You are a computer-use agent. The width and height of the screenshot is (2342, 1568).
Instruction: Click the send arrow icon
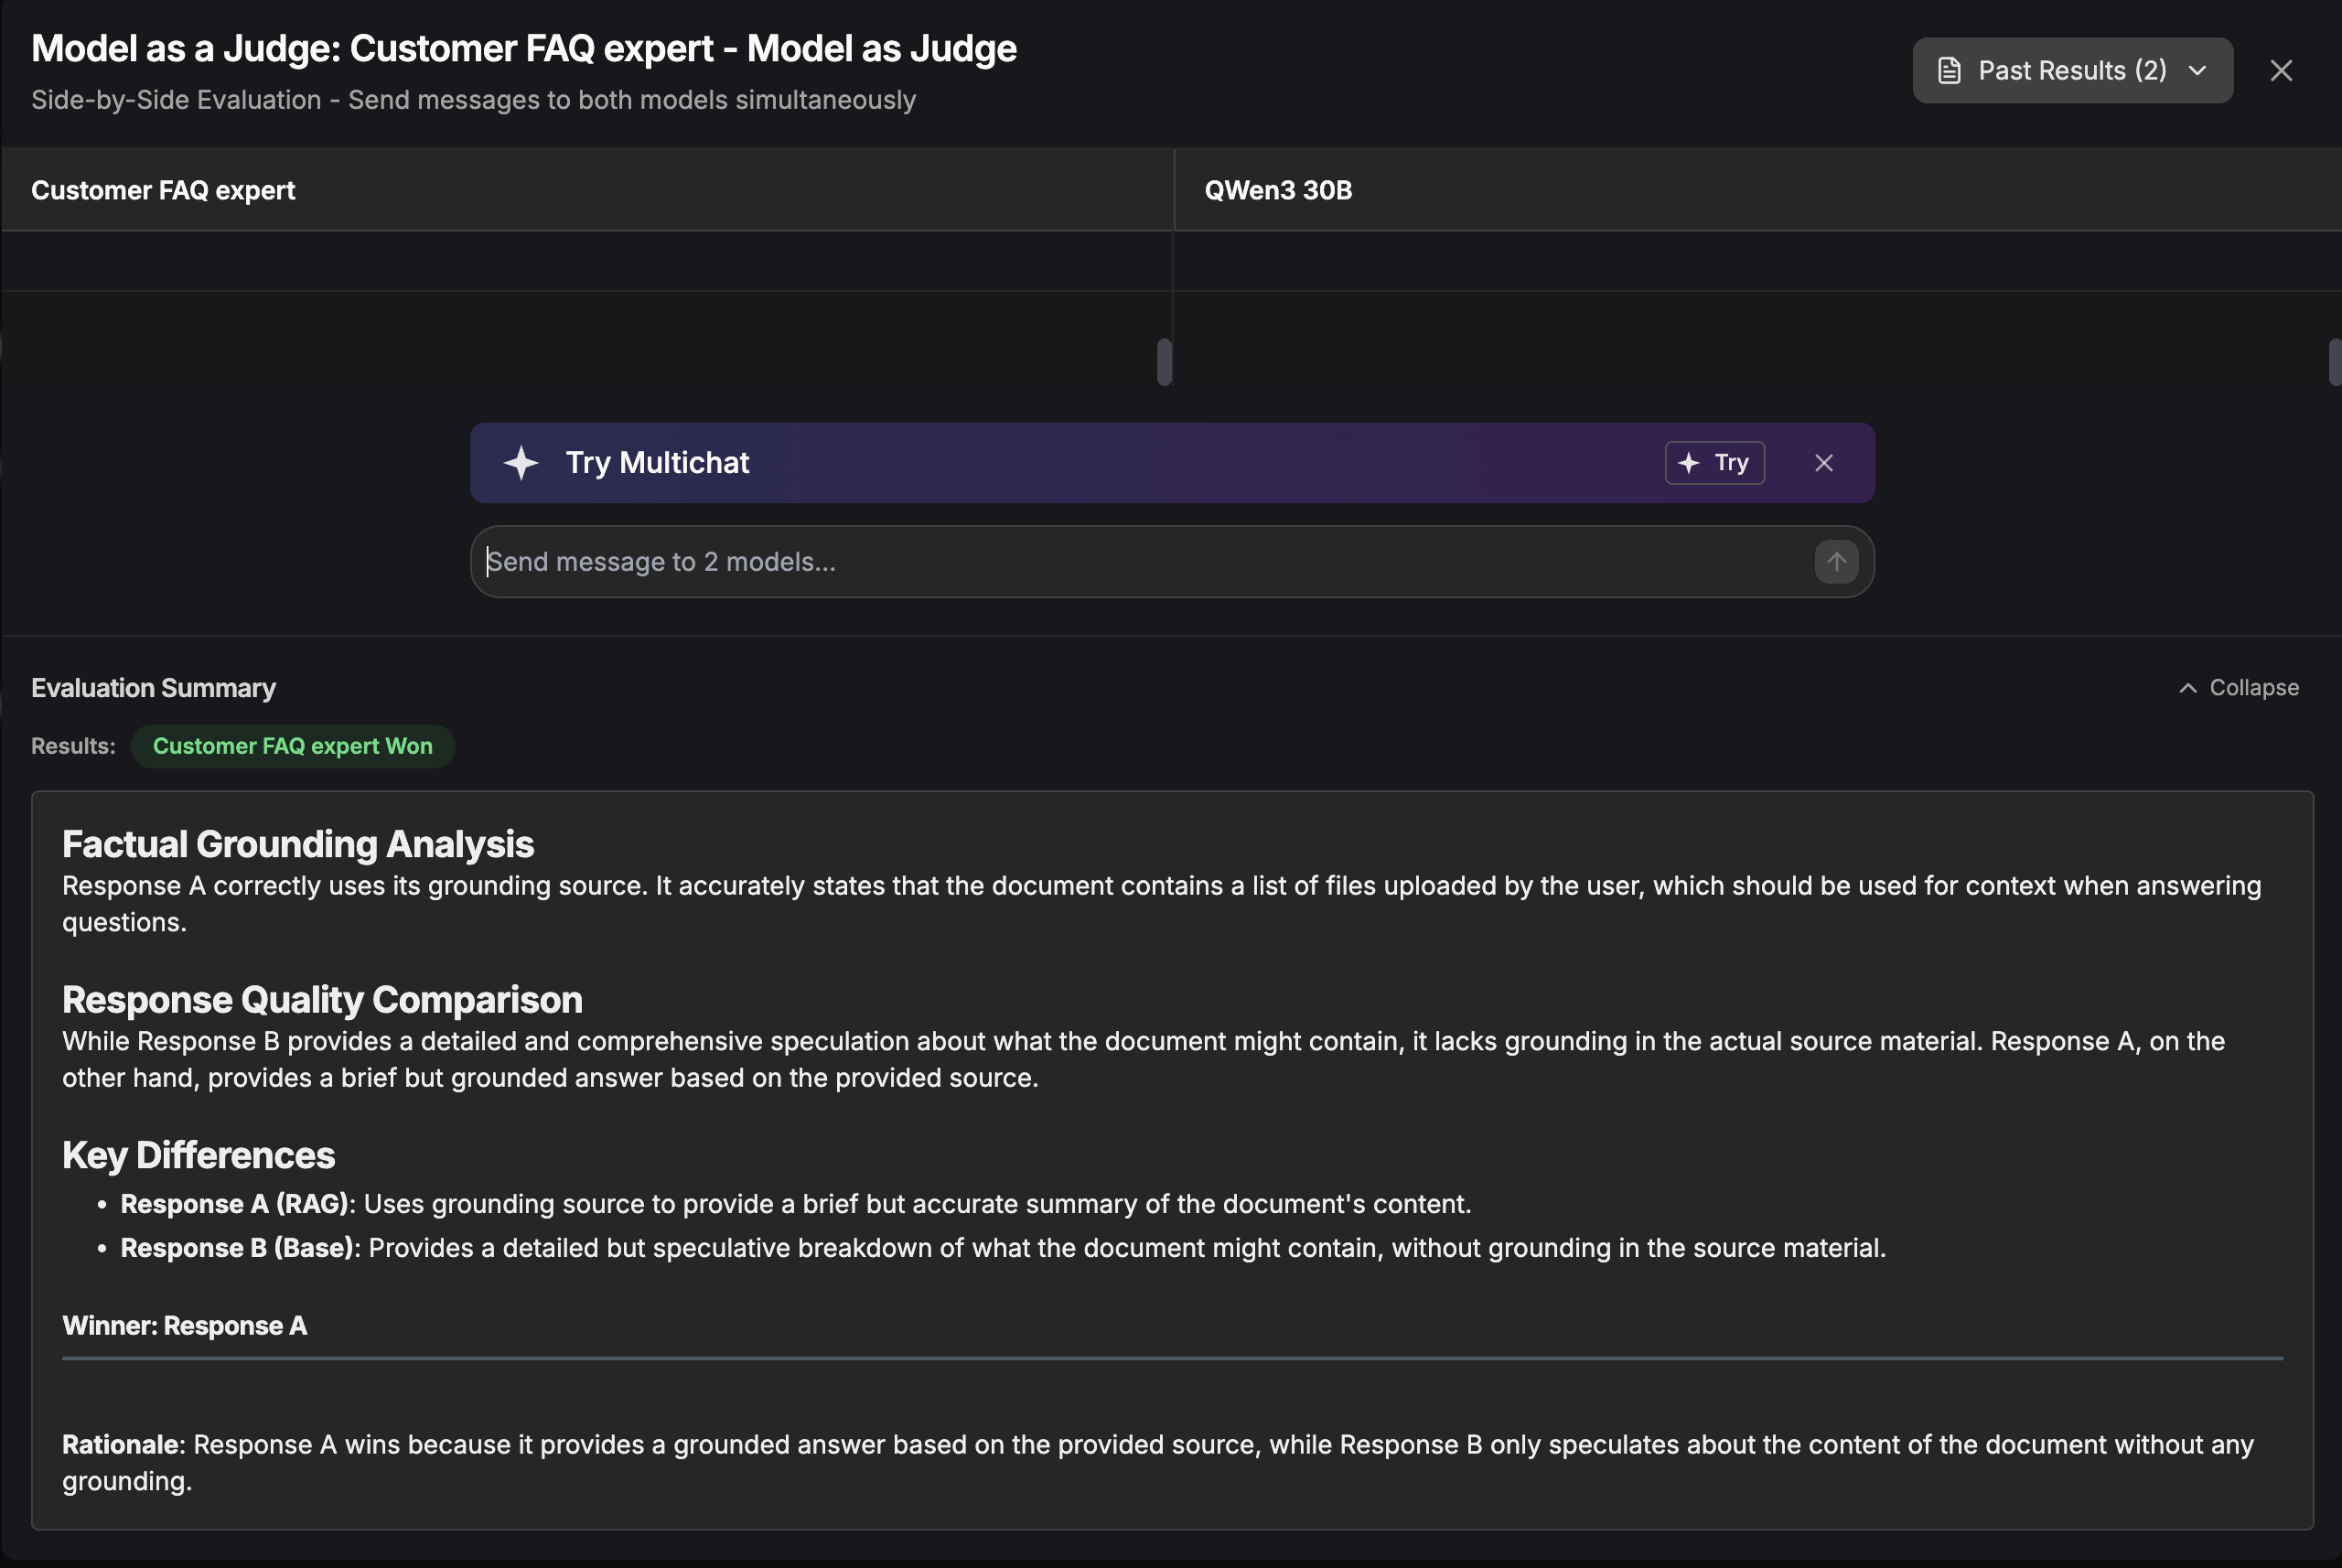1836,561
